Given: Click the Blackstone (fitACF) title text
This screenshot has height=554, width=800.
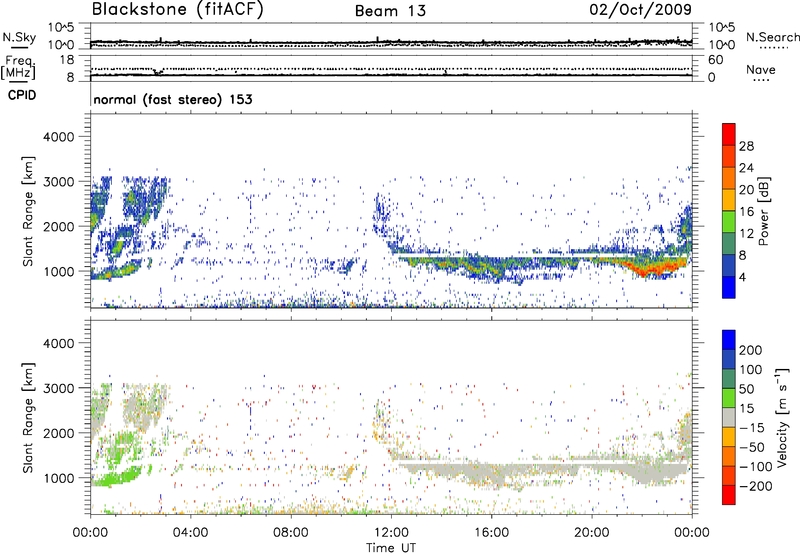Looking at the screenshot, I should [x=178, y=9].
